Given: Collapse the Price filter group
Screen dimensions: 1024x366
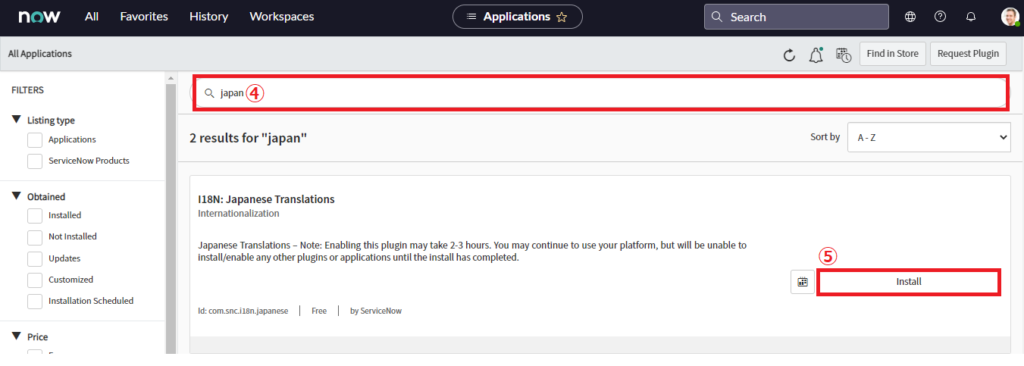Looking at the screenshot, I should (x=16, y=337).
